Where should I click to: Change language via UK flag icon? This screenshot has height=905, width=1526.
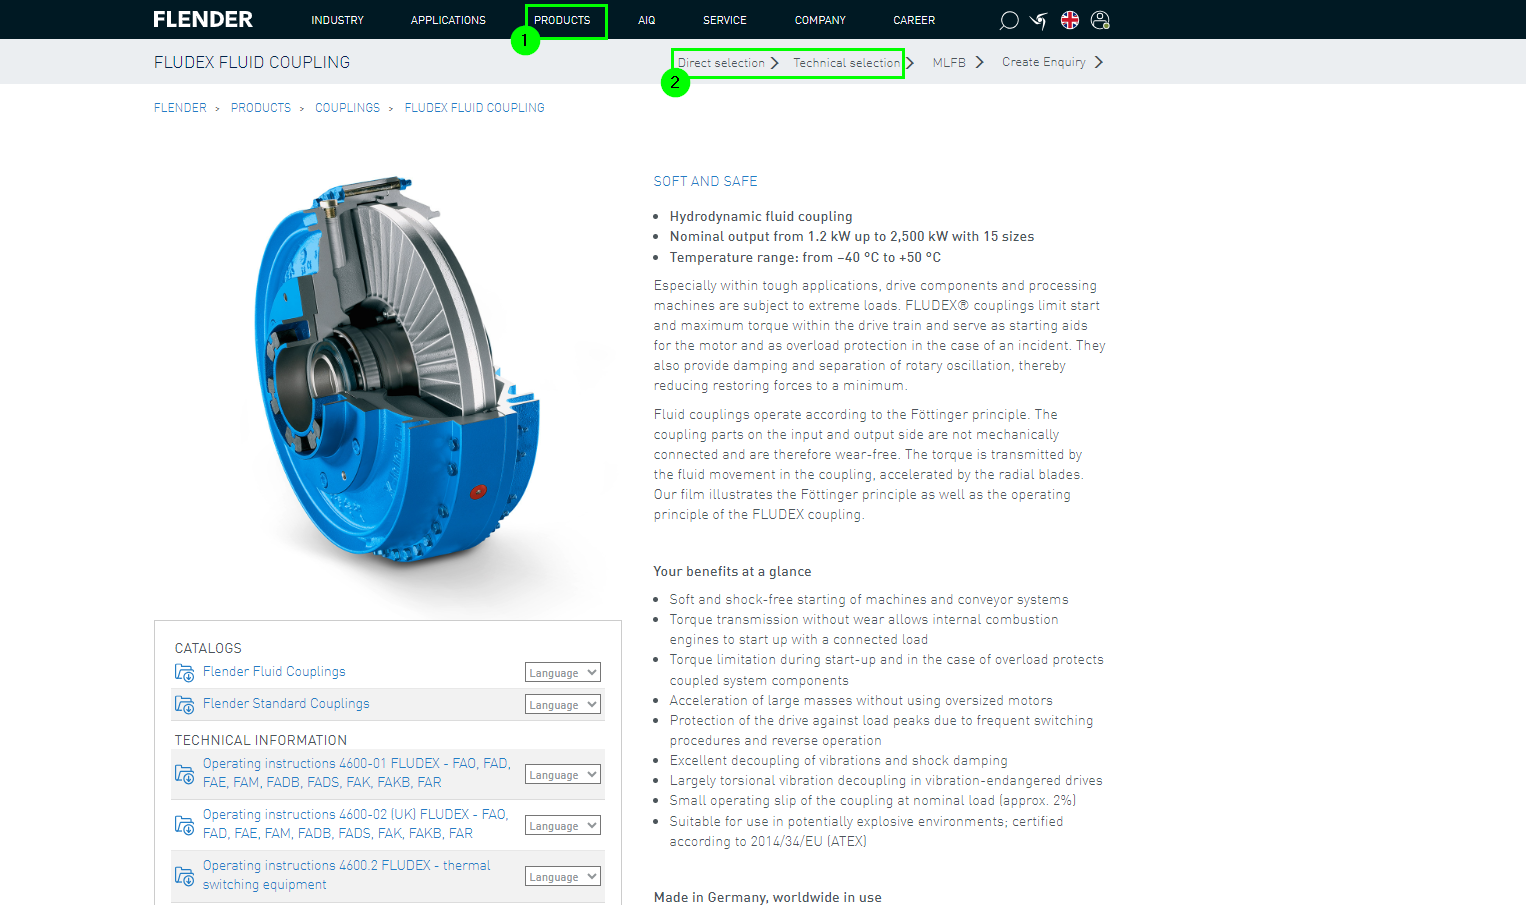pyautogui.click(x=1070, y=20)
